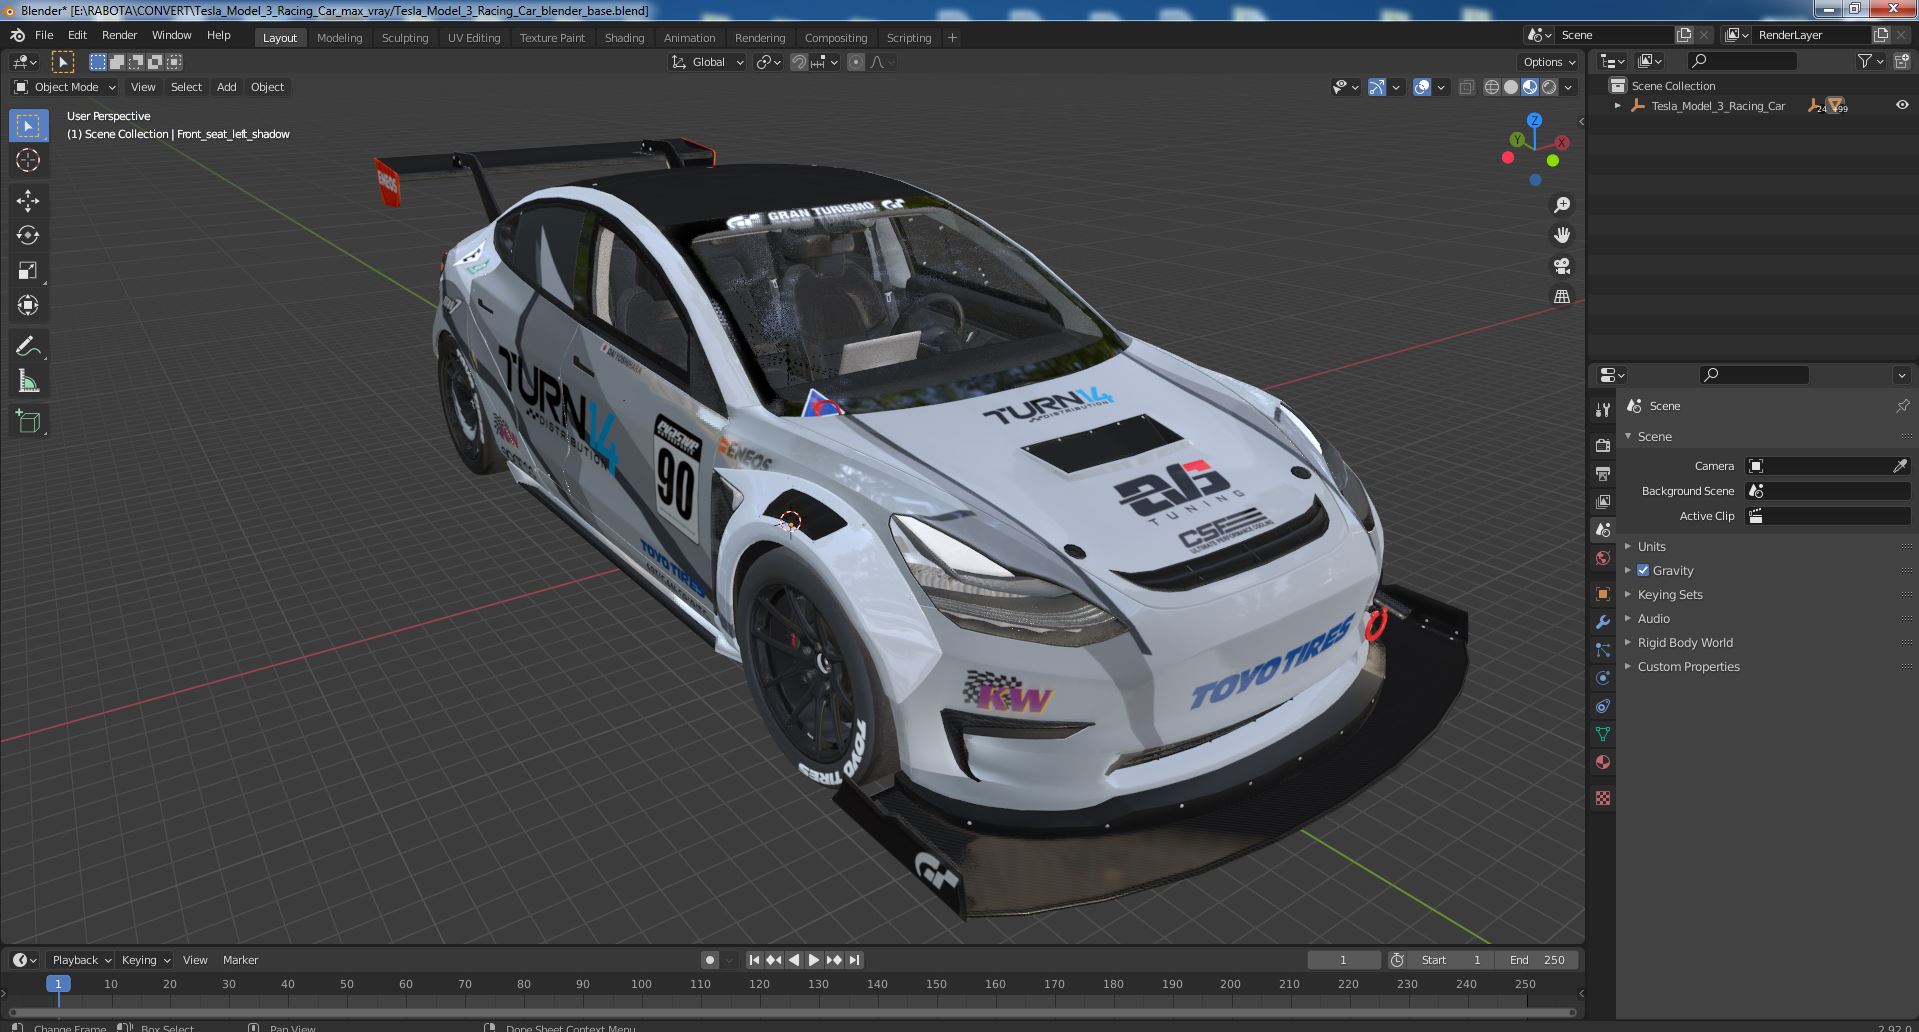Switch to wireframe viewport shading
1919x1032 pixels.
[1492, 87]
